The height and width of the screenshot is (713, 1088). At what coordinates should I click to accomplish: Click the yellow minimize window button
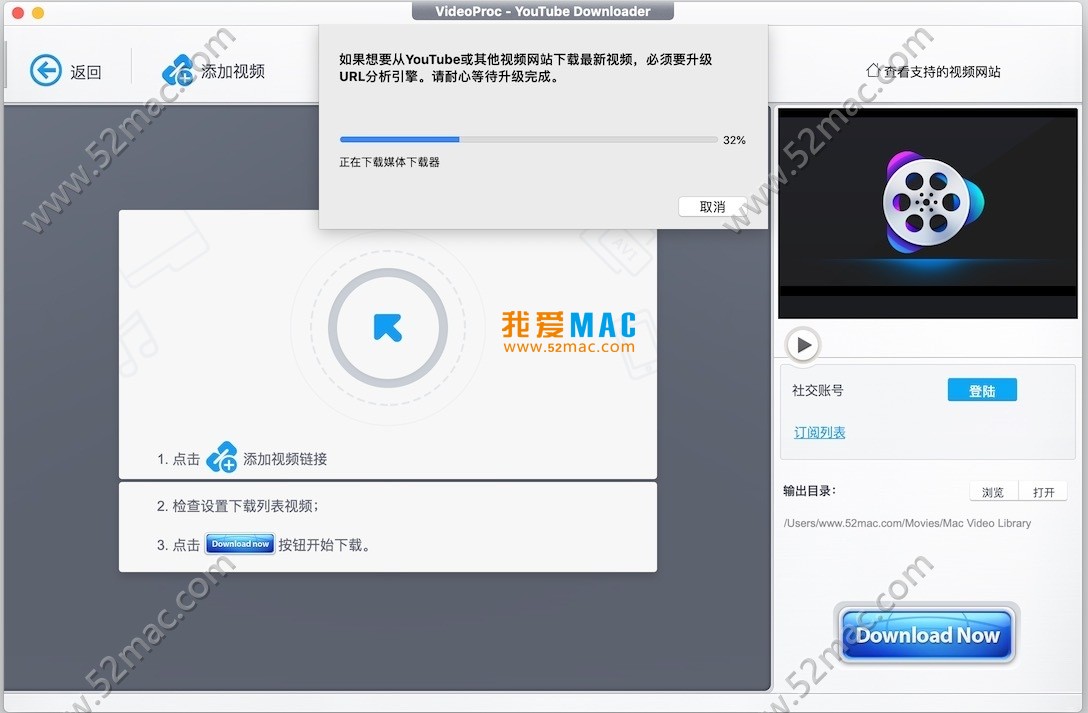38,12
